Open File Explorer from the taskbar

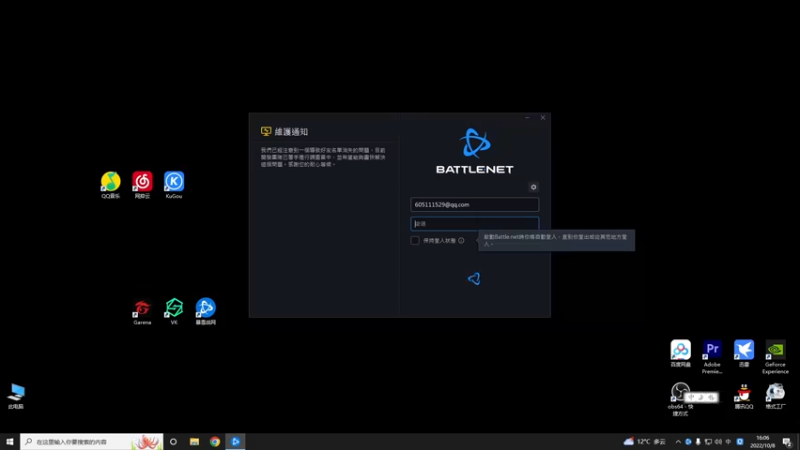pos(194,441)
